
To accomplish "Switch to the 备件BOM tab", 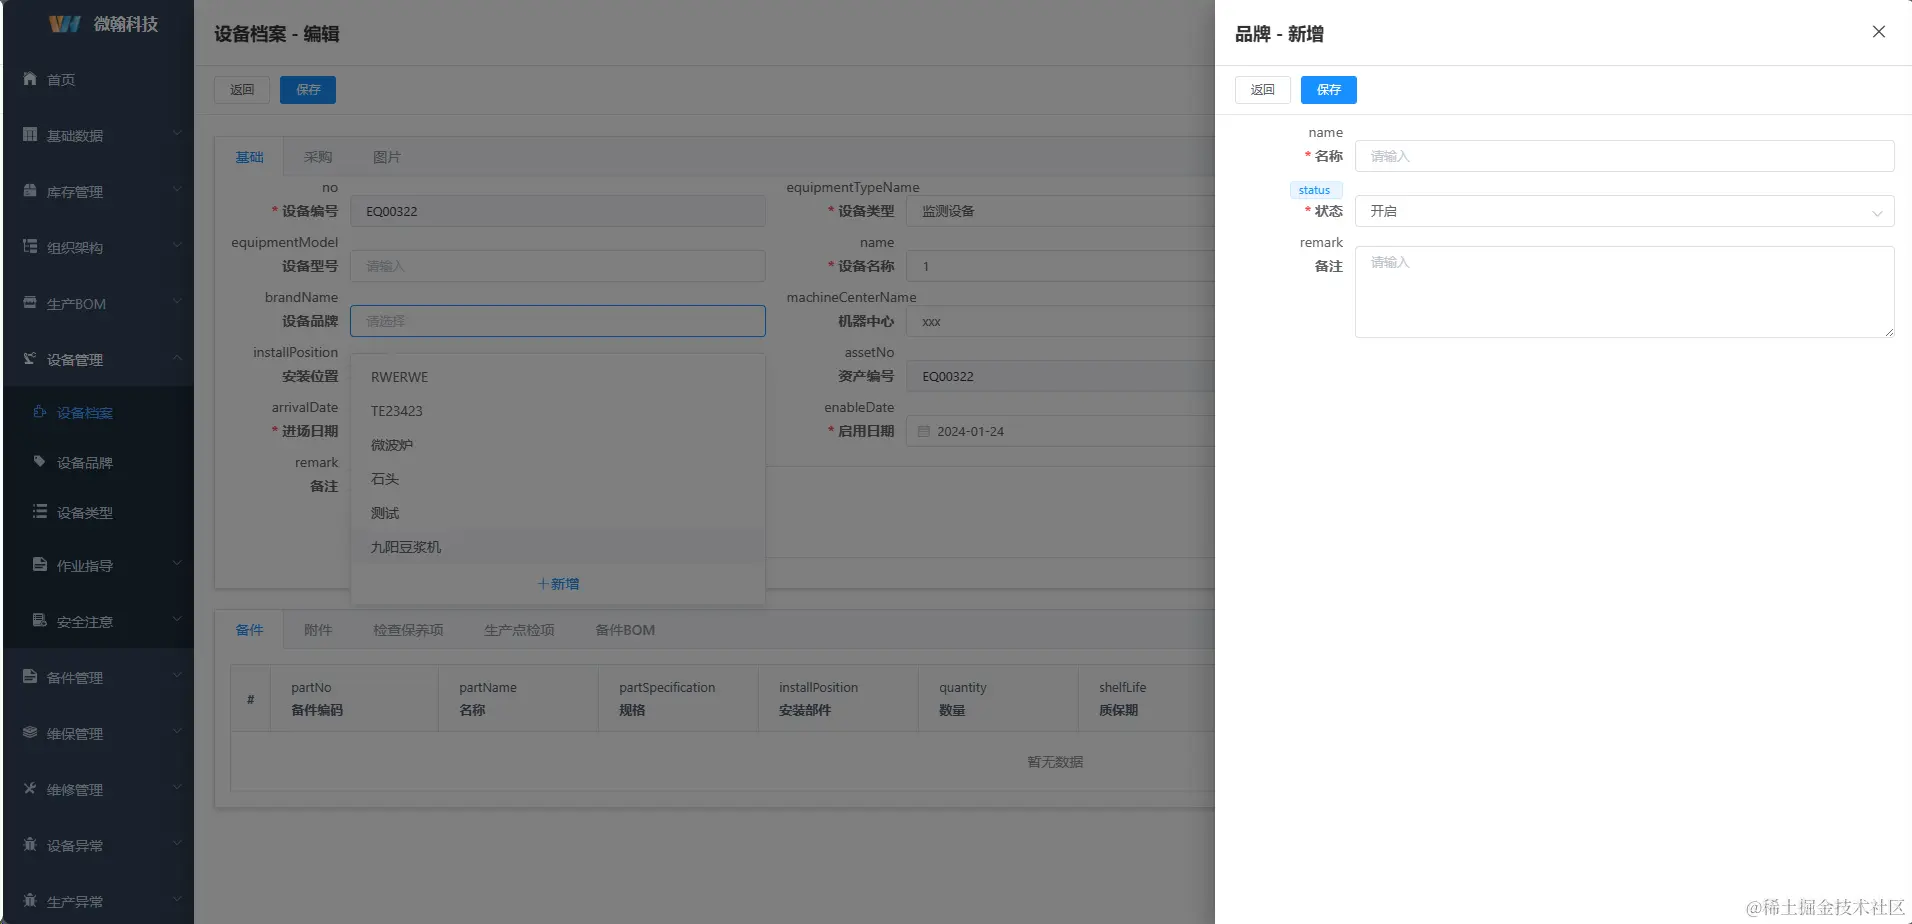I will (x=625, y=630).
